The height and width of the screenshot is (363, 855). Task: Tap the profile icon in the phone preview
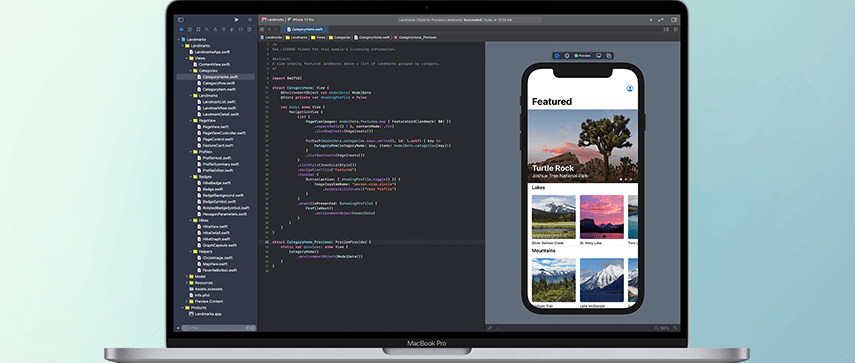pos(630,88)
